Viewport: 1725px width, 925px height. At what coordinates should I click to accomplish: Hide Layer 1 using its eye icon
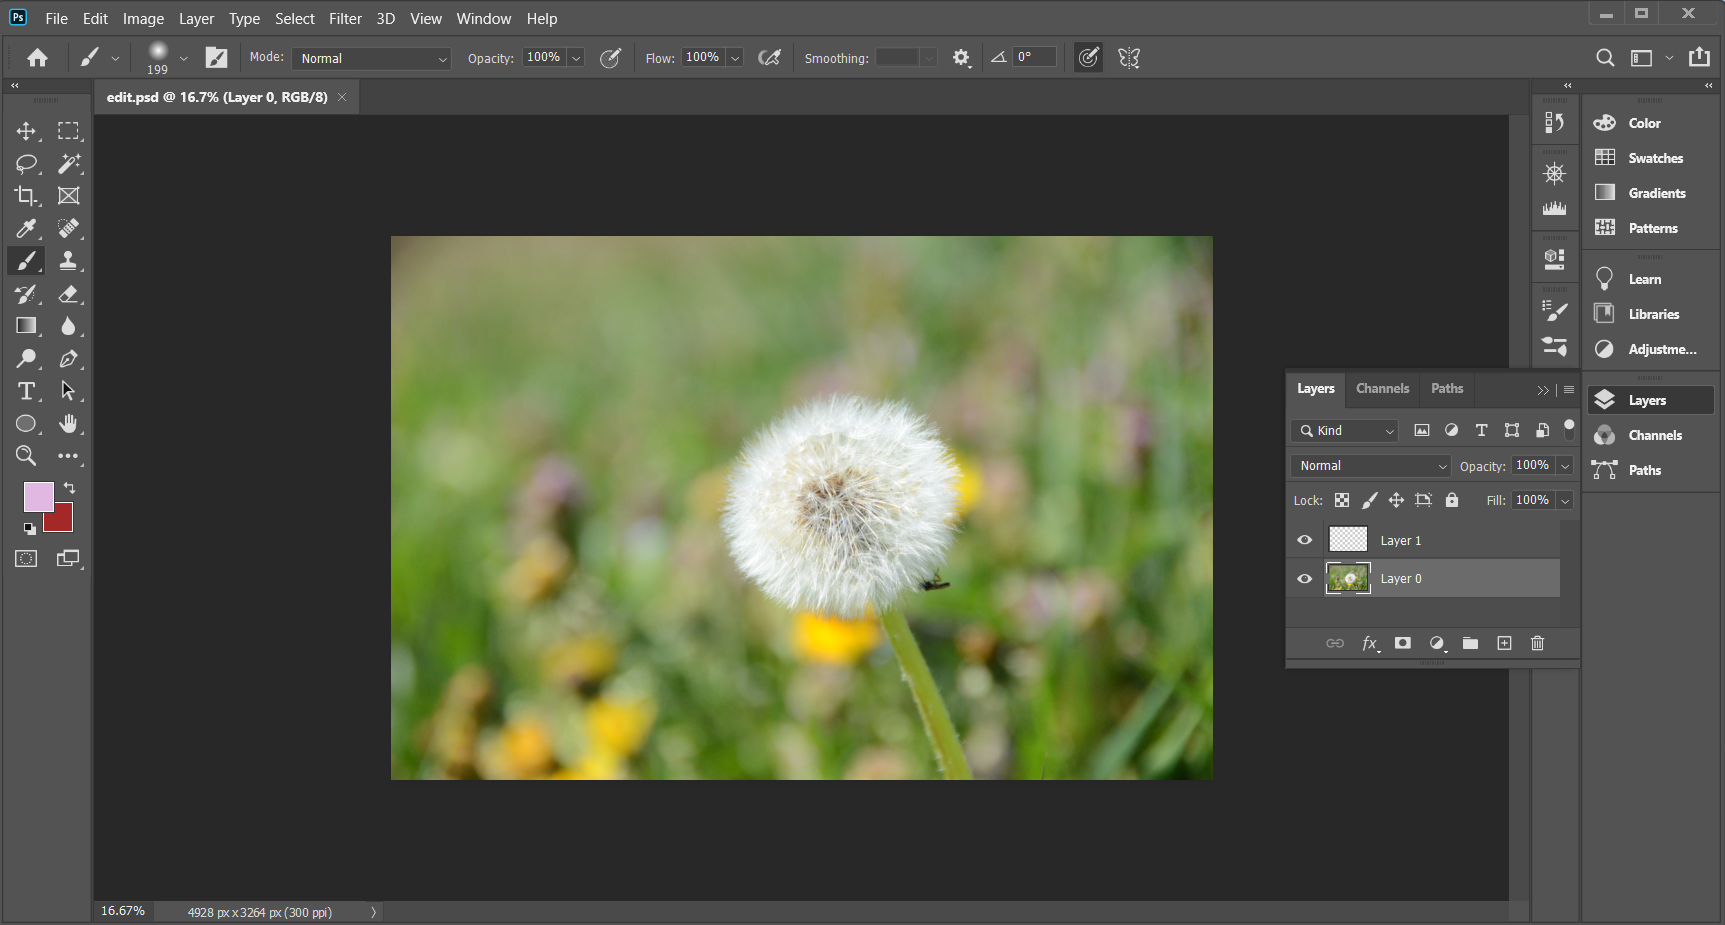[1305, 540]
